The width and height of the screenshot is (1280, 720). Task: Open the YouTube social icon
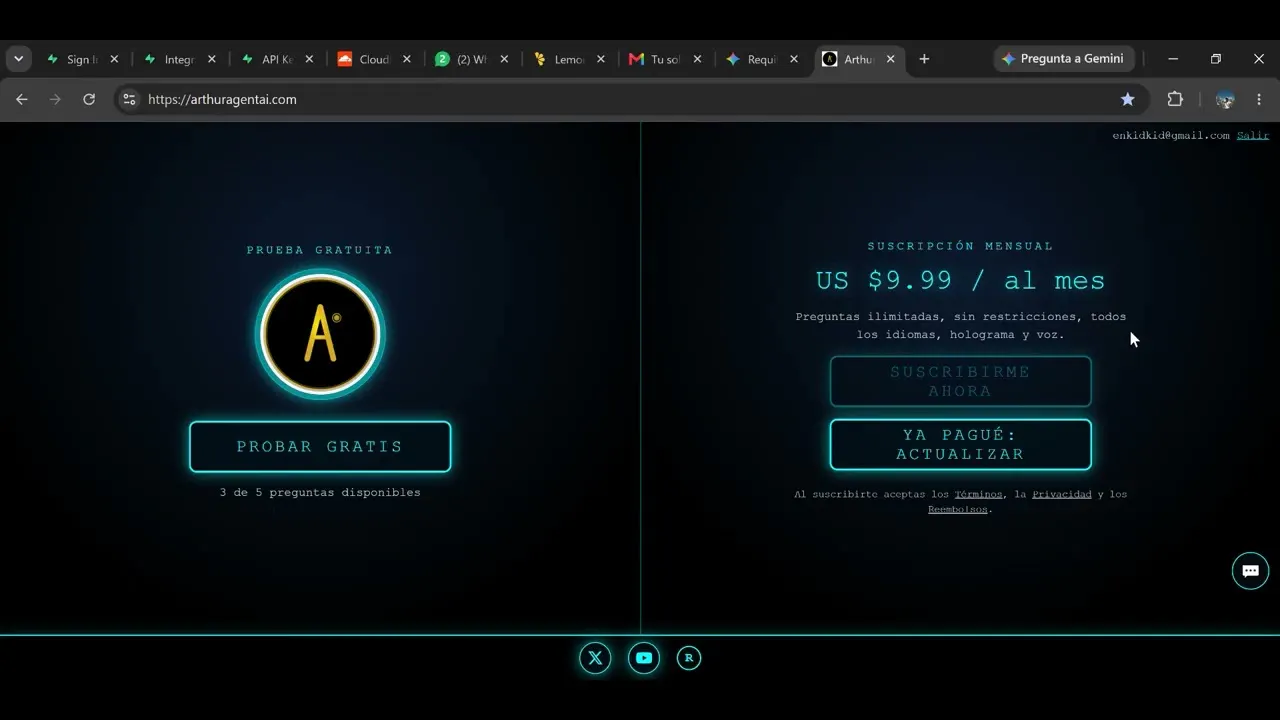coord(644,658)
